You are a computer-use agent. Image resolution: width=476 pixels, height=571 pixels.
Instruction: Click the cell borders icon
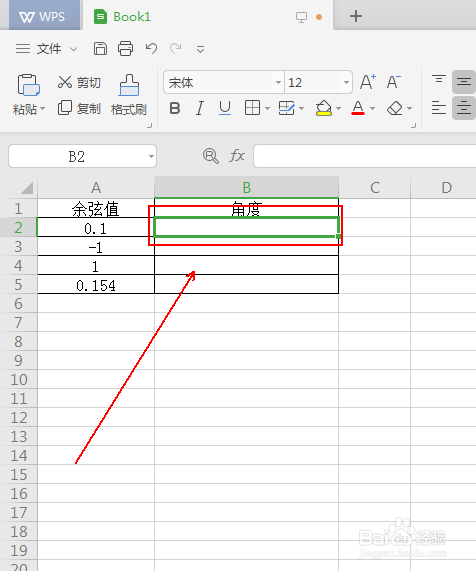pos(252,108)
